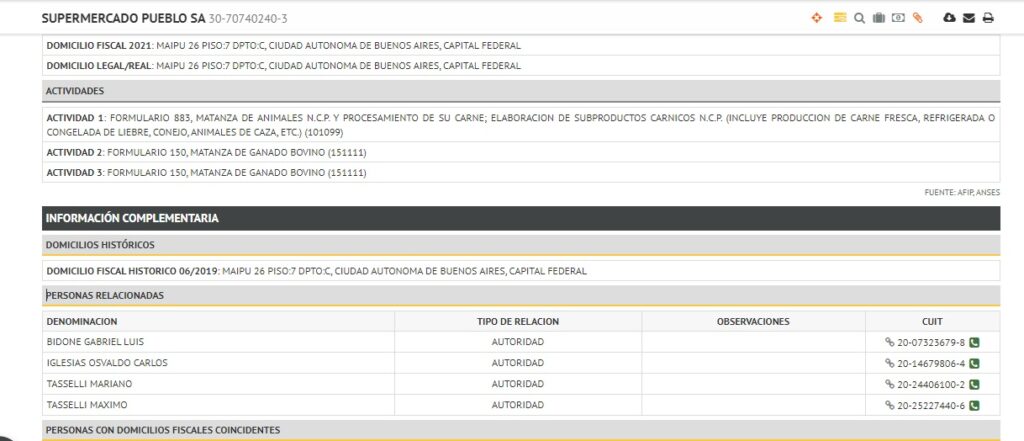Viewport: 1024px width, 441px height.
Task: Click DOMICILIO FISCAL HISTORICO 06/2019 row
Action: [521, 270]
